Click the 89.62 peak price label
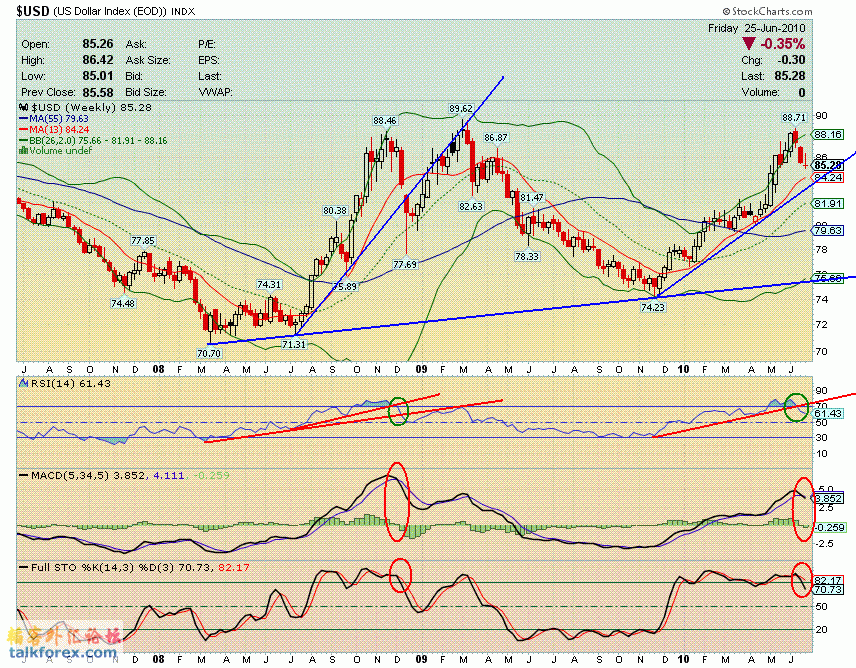 (x=460, y=108)
